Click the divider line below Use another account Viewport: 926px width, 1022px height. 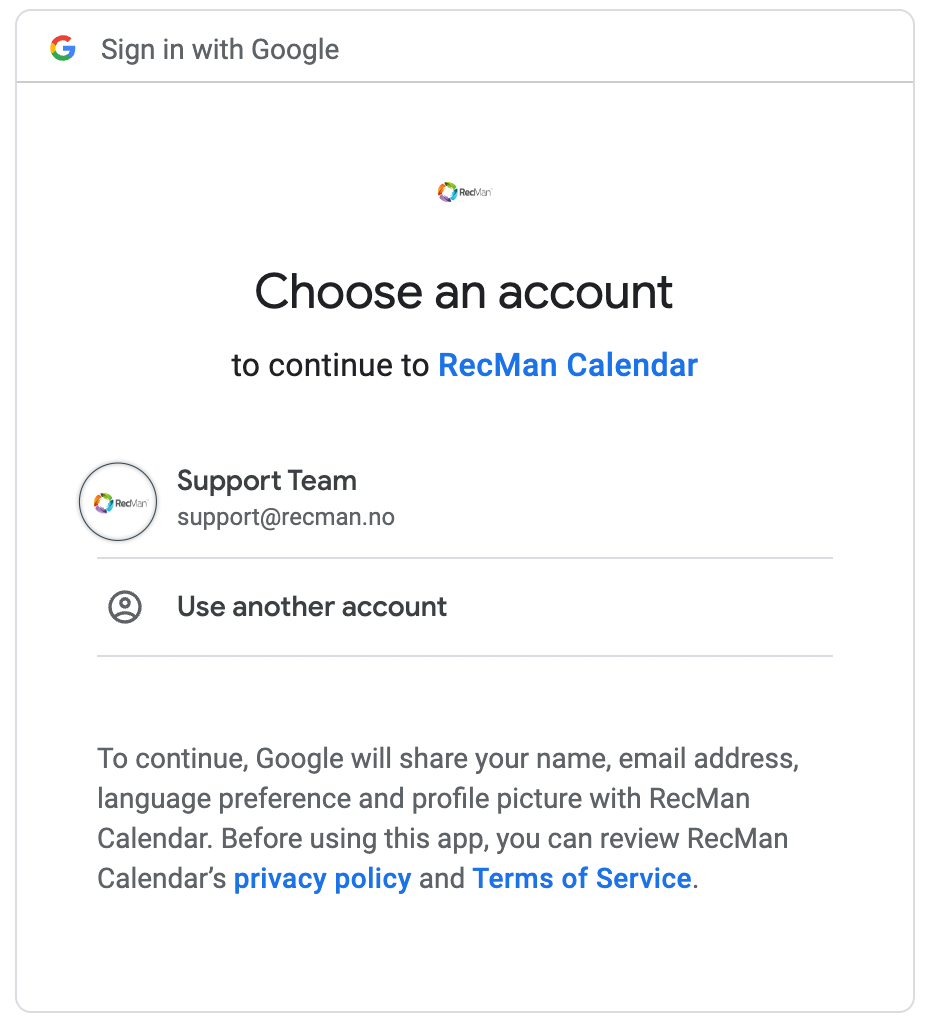coord(464,656)
